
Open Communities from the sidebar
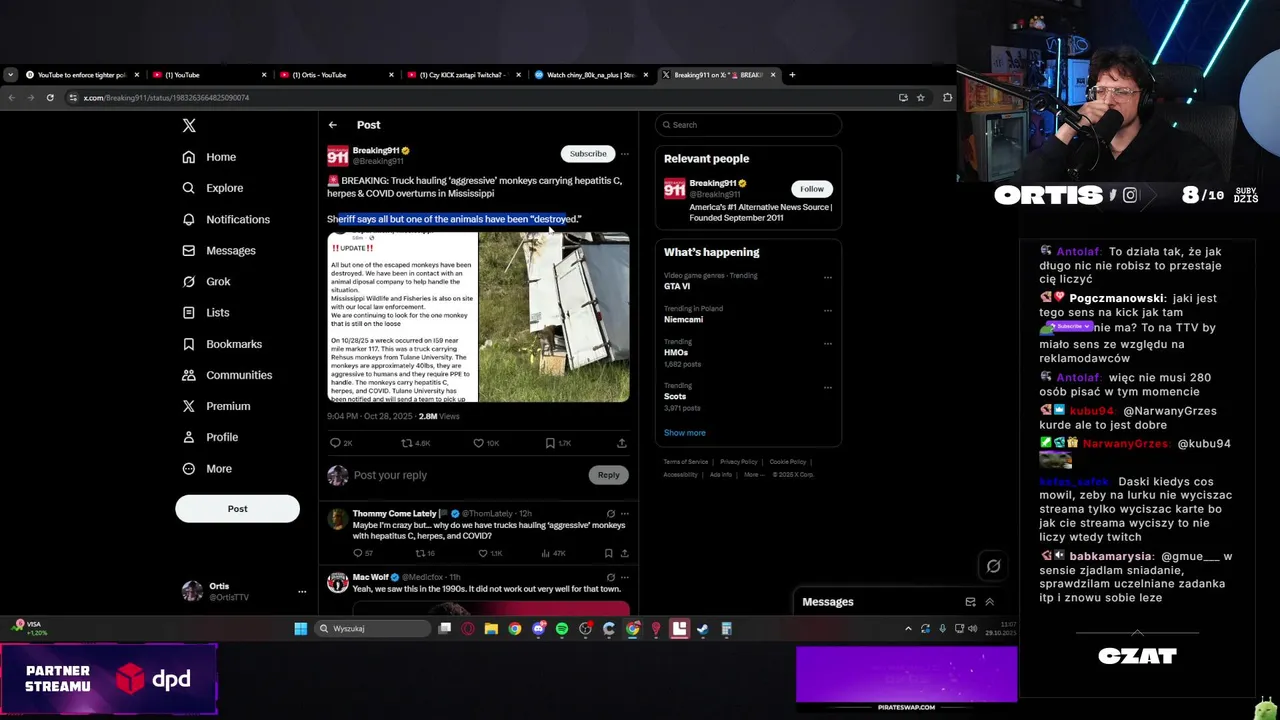(227, 375)
